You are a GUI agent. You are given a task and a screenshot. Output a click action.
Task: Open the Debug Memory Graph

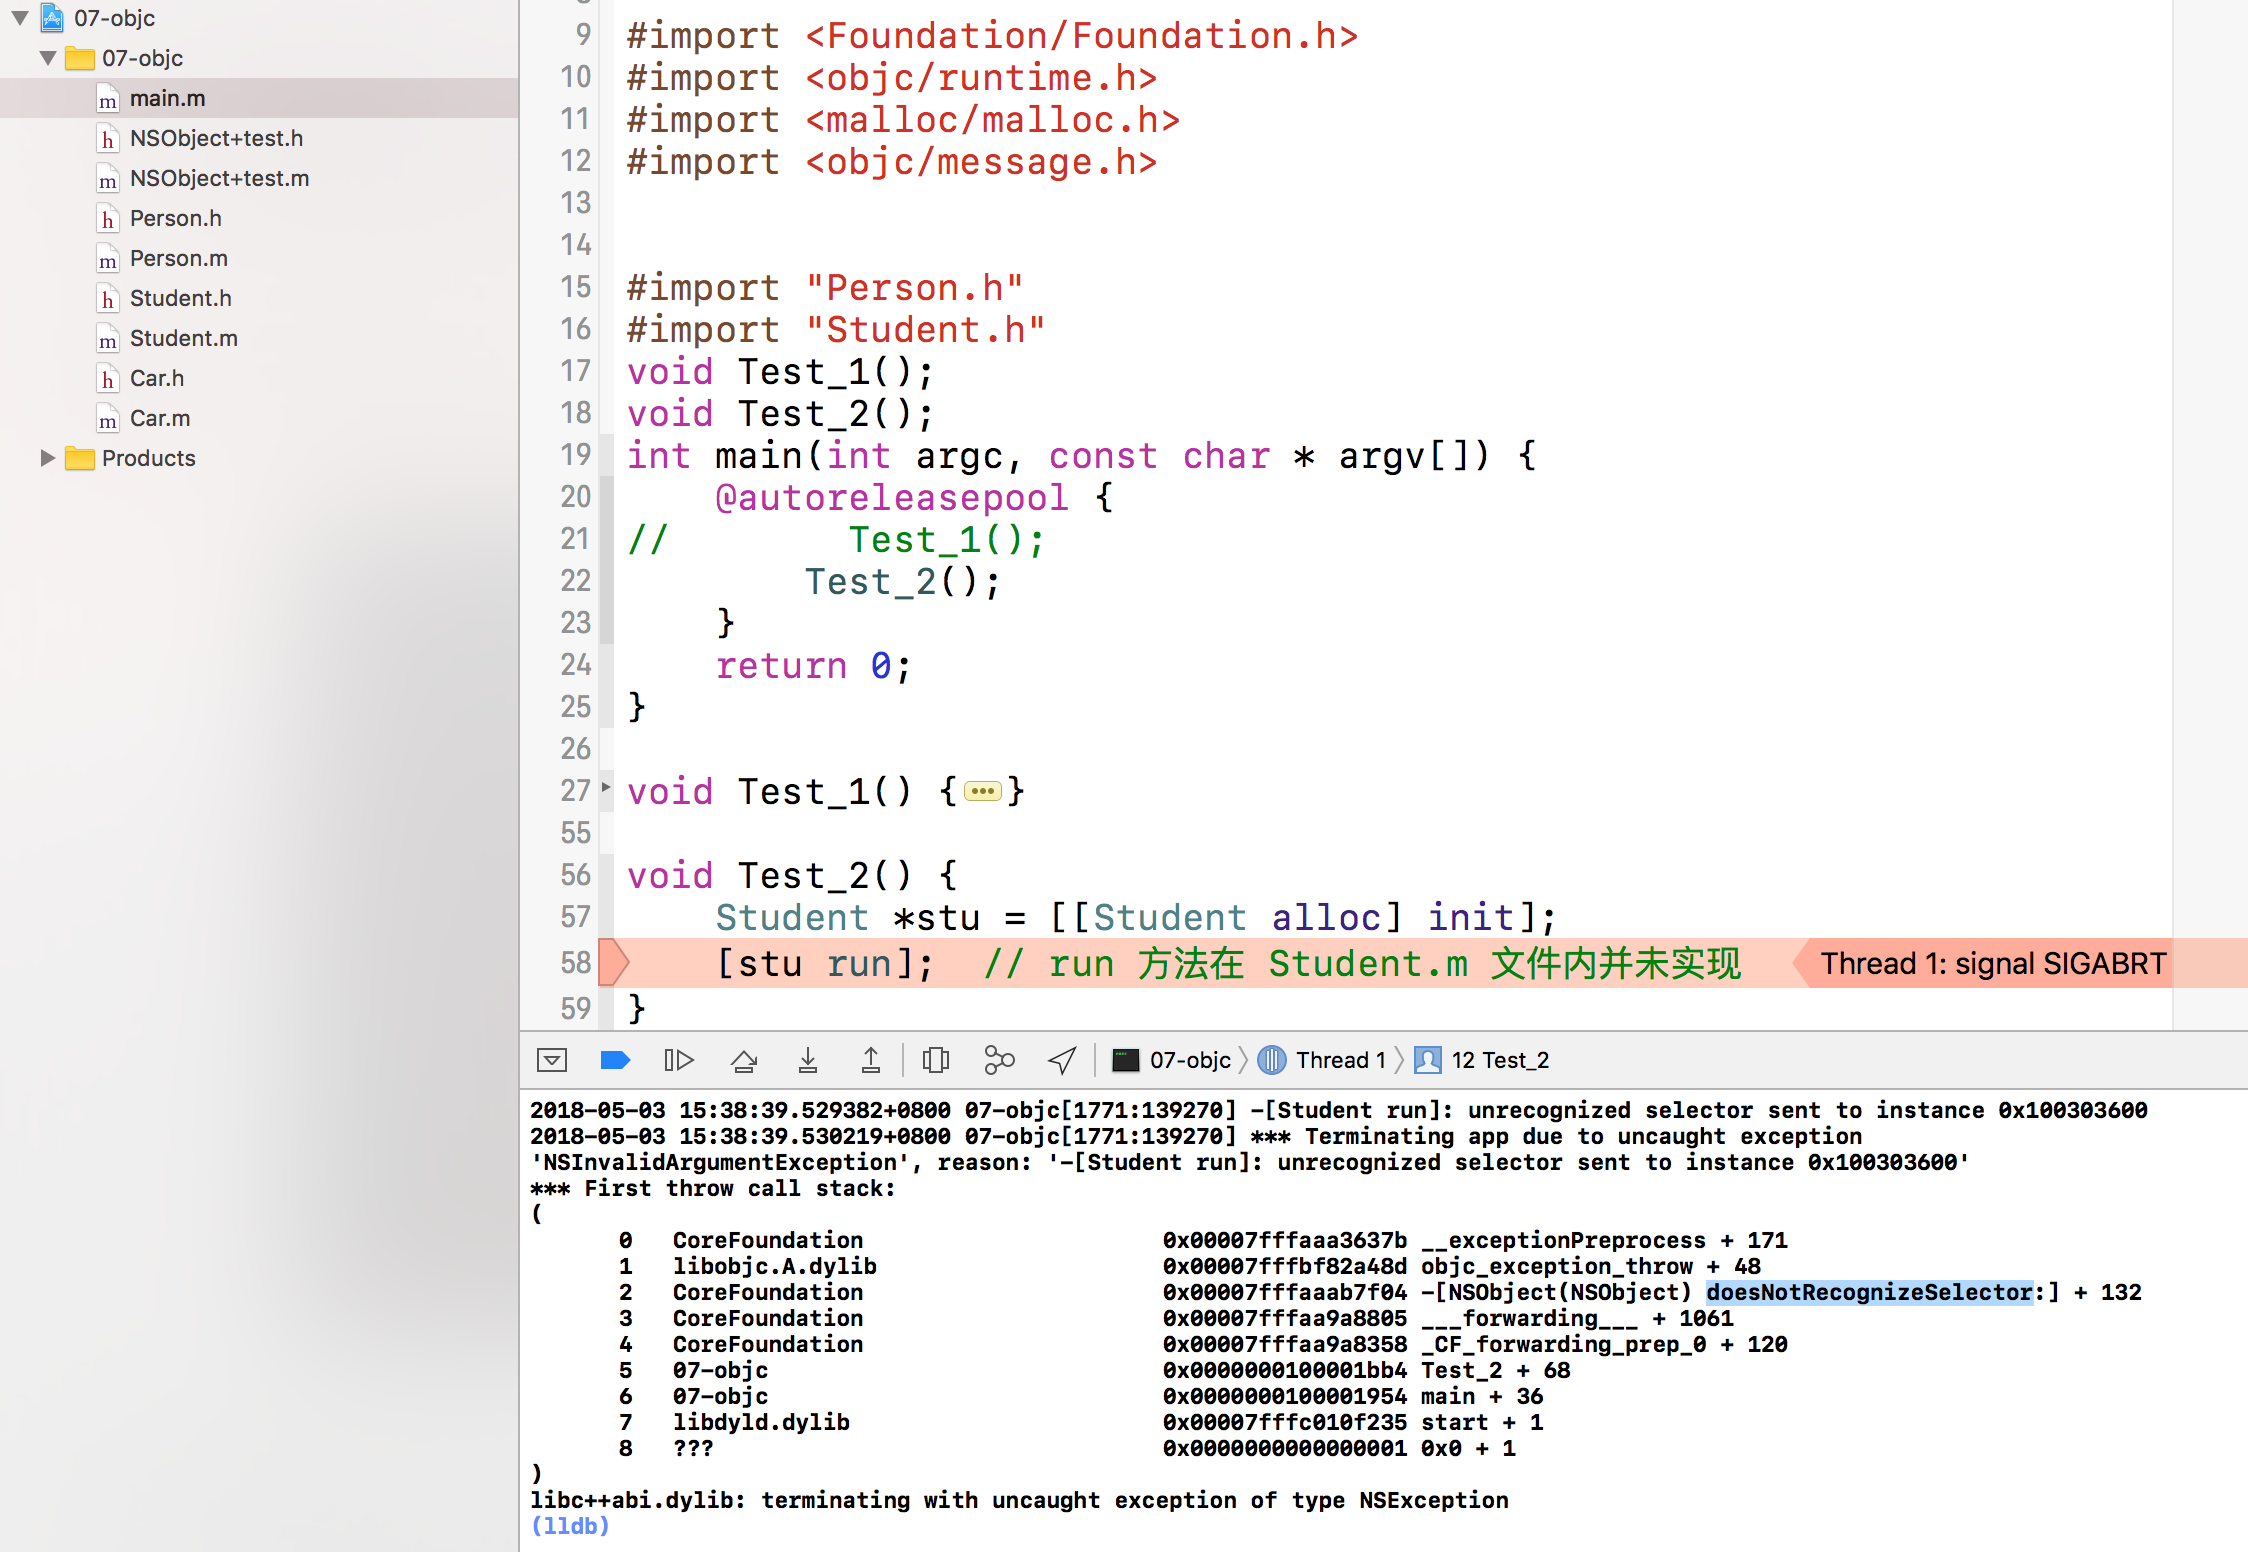(999, 1060)
